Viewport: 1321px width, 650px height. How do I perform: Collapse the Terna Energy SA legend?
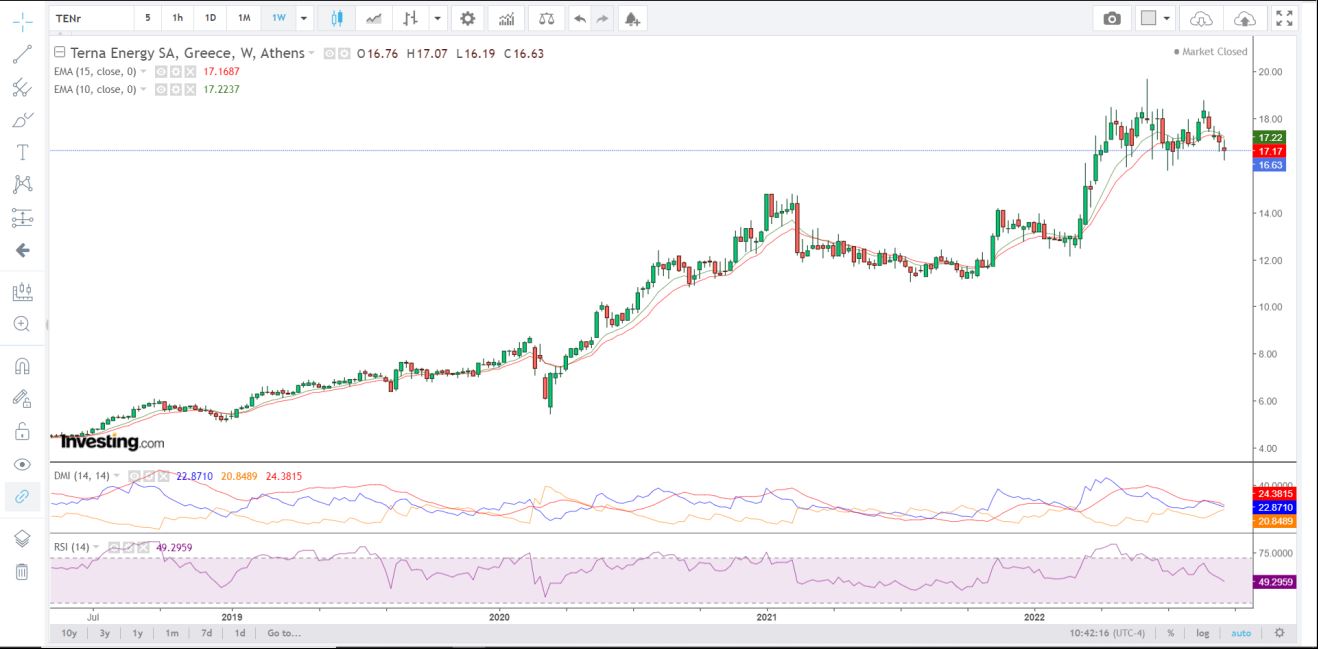coord(59,53)
